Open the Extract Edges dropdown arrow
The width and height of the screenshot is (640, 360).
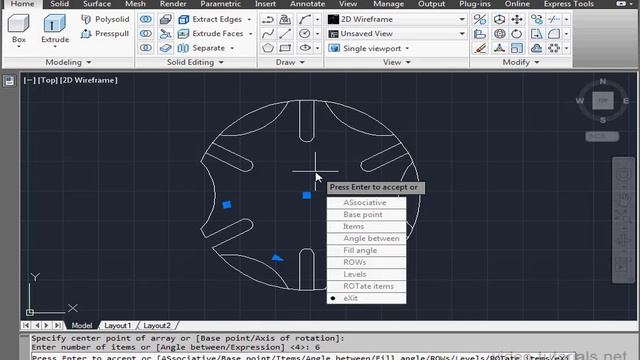(249, 19)
